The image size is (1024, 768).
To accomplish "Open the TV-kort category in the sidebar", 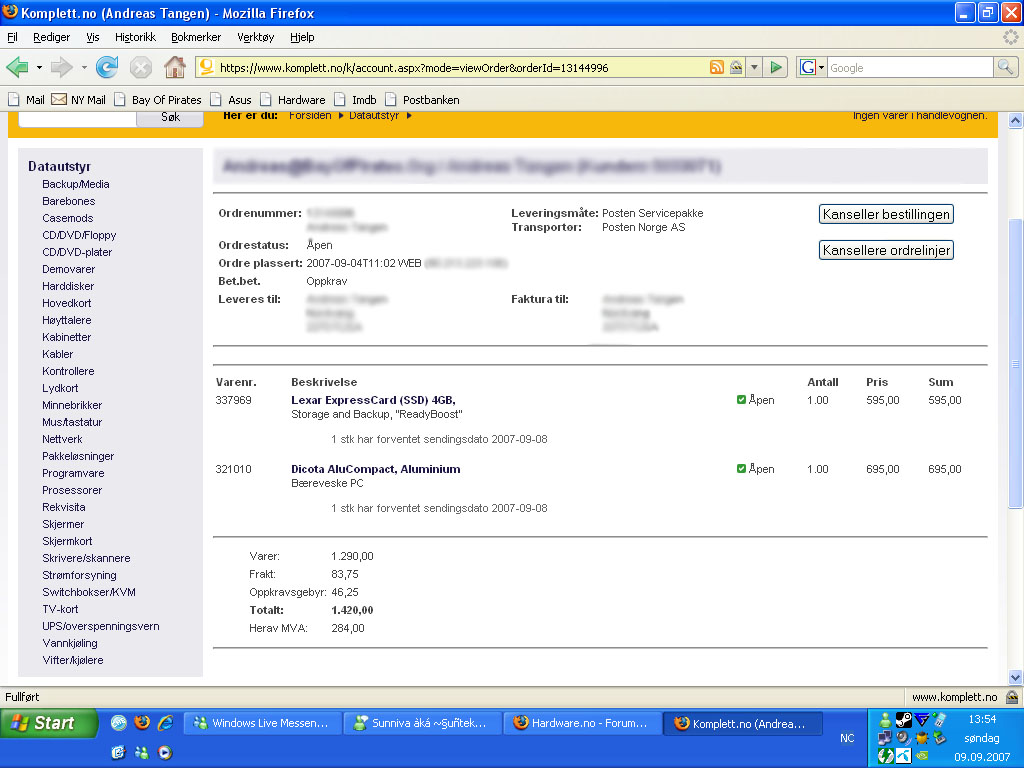I will [x=60, y=609].
